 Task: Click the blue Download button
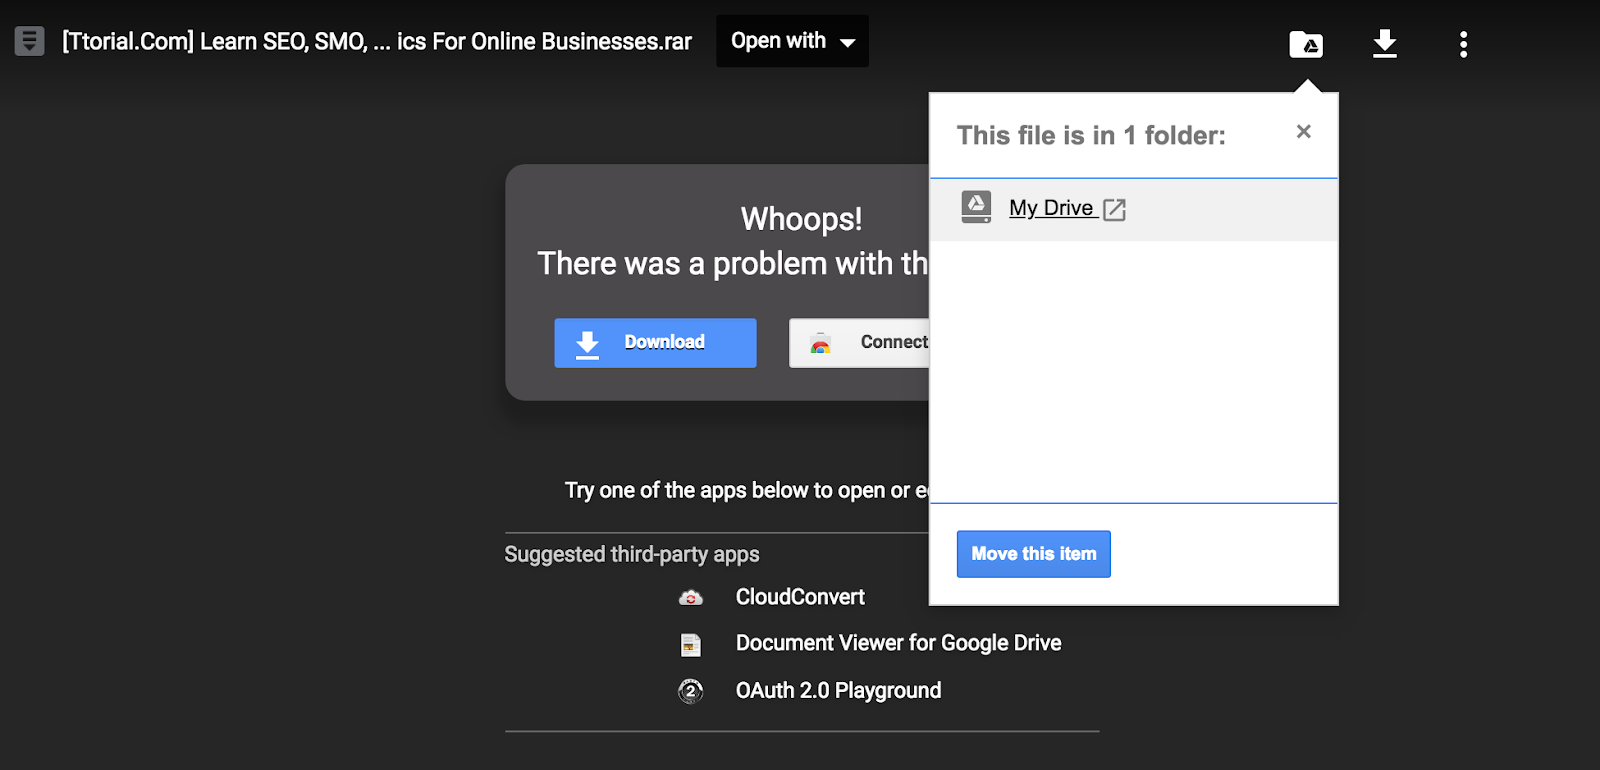(655, 343)
